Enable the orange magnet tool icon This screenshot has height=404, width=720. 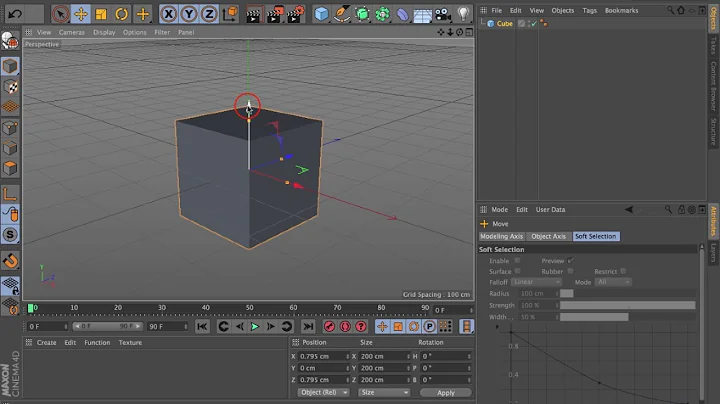(x=10, y=260)
